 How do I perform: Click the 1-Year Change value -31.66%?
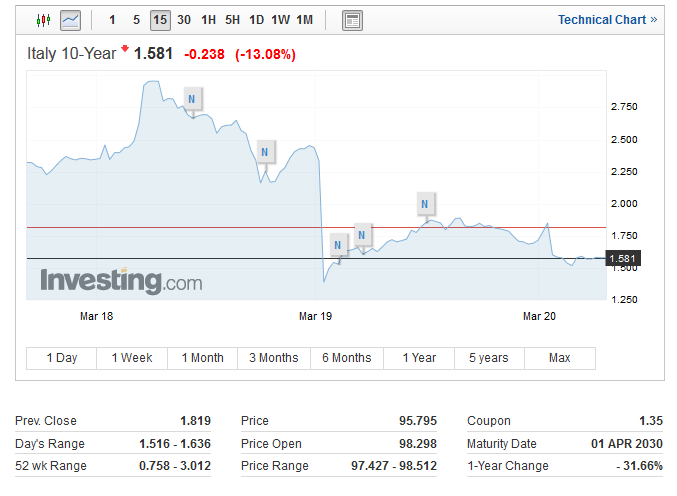(x=639, y=466)
